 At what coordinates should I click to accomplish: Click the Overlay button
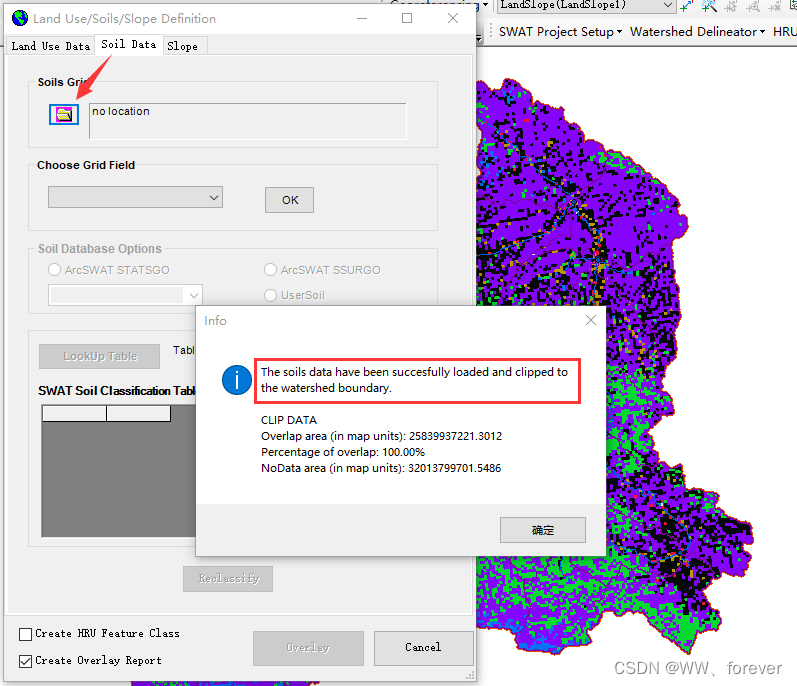point(309,648)
